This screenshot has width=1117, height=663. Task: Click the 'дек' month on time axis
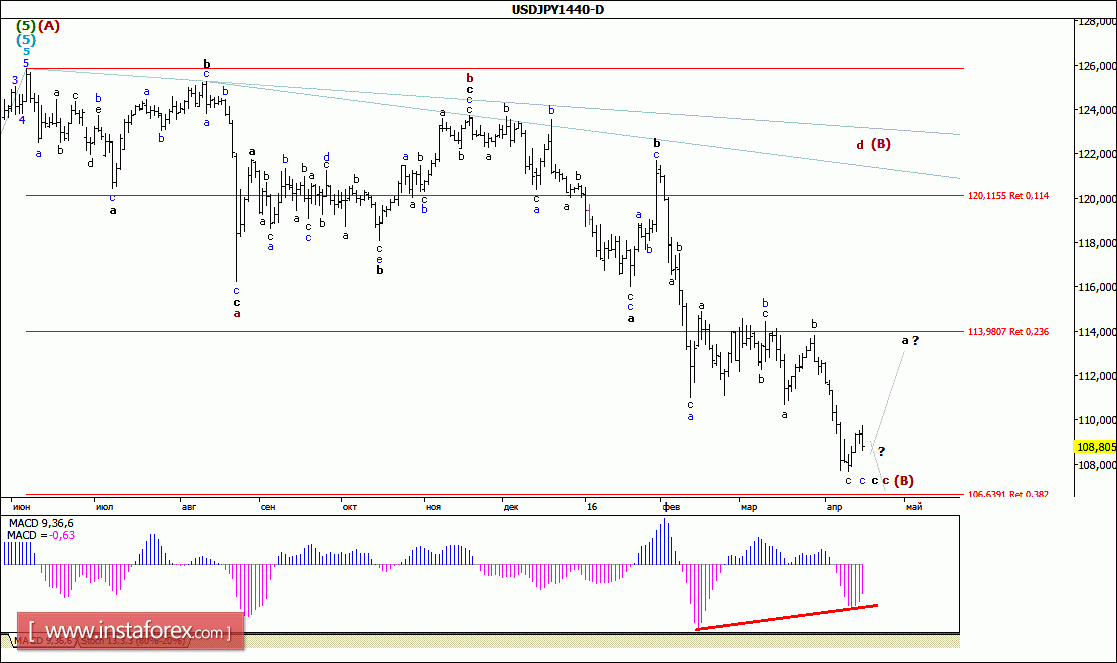(x=511, y=507)
